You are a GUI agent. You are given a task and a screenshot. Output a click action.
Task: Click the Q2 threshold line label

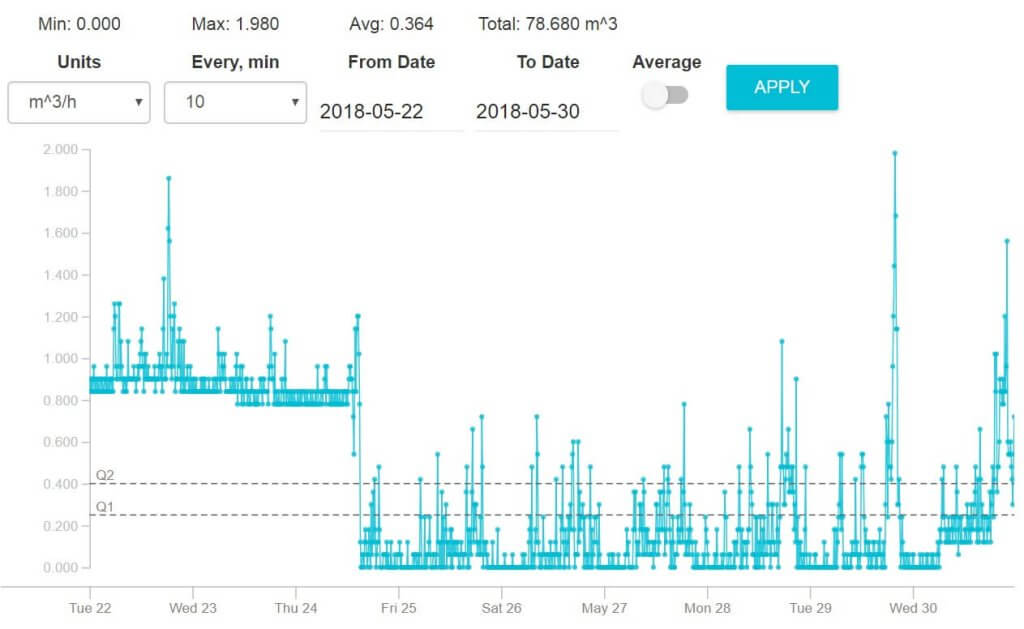105,475
